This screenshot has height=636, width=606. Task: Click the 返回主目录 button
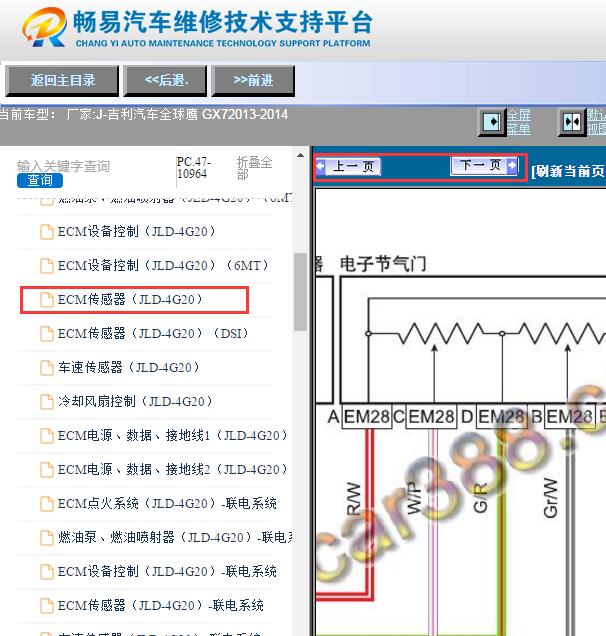(x=62, y=81)
